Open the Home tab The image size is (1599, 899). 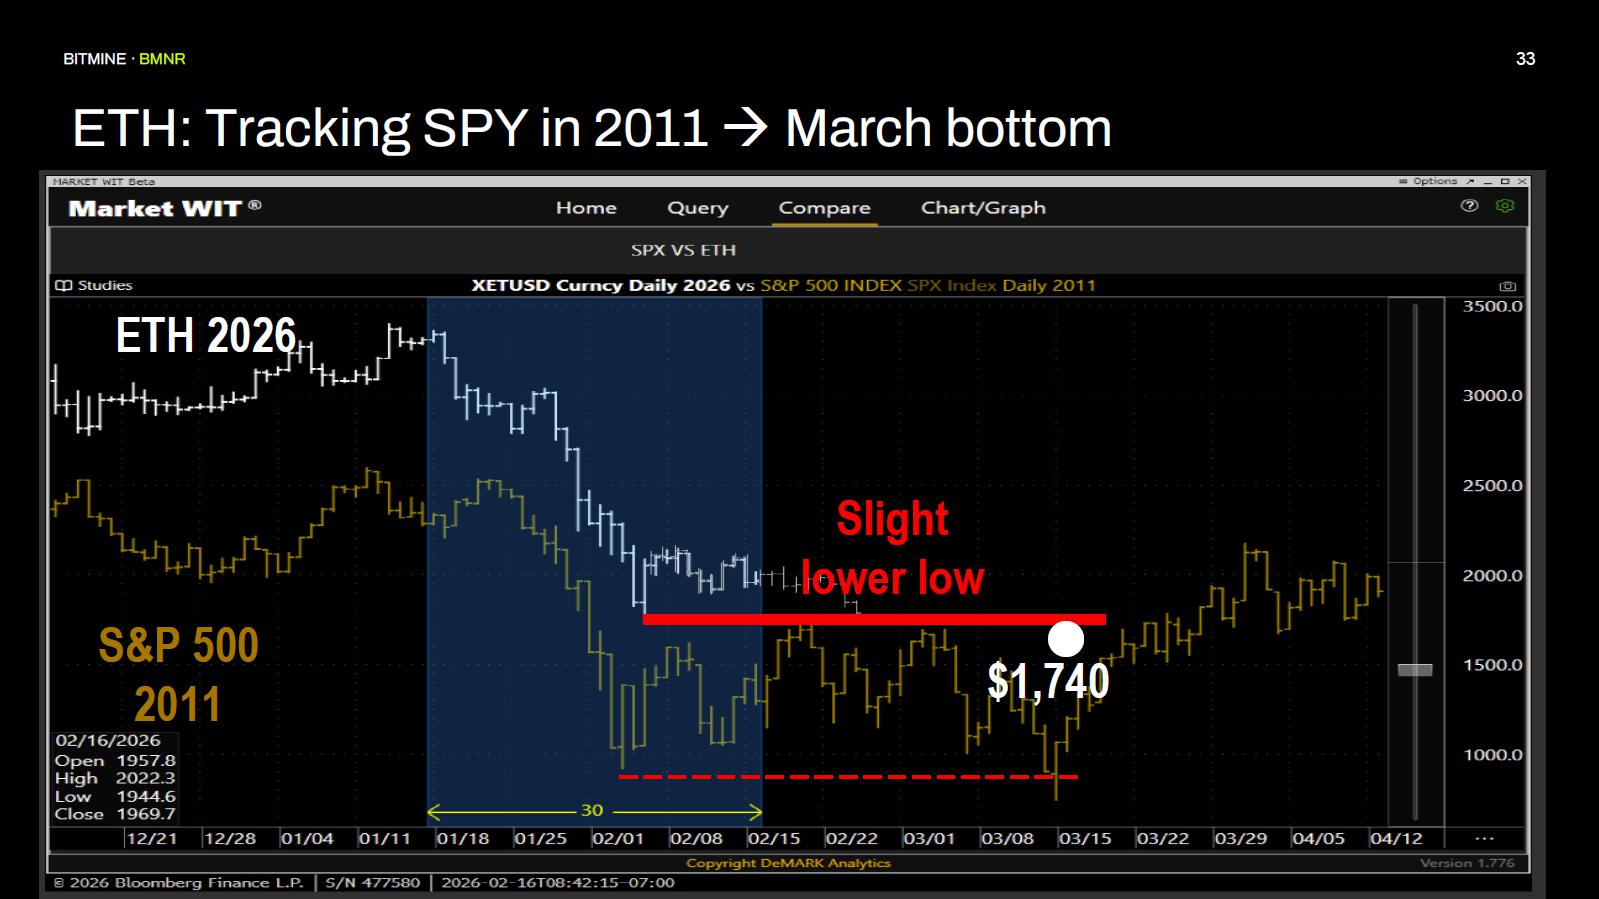click(x=586, y=208)
